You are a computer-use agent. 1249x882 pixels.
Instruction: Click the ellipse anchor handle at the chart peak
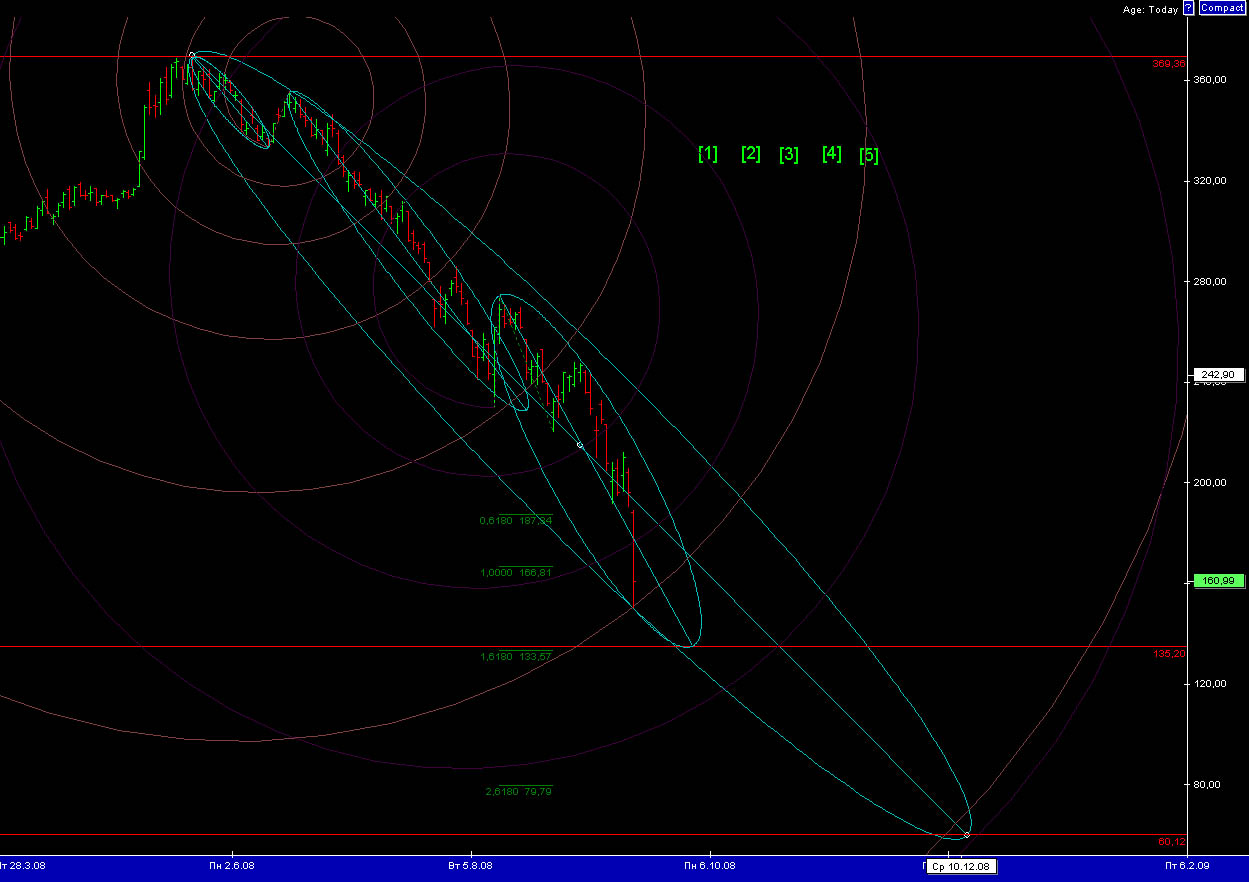(191, 55)
